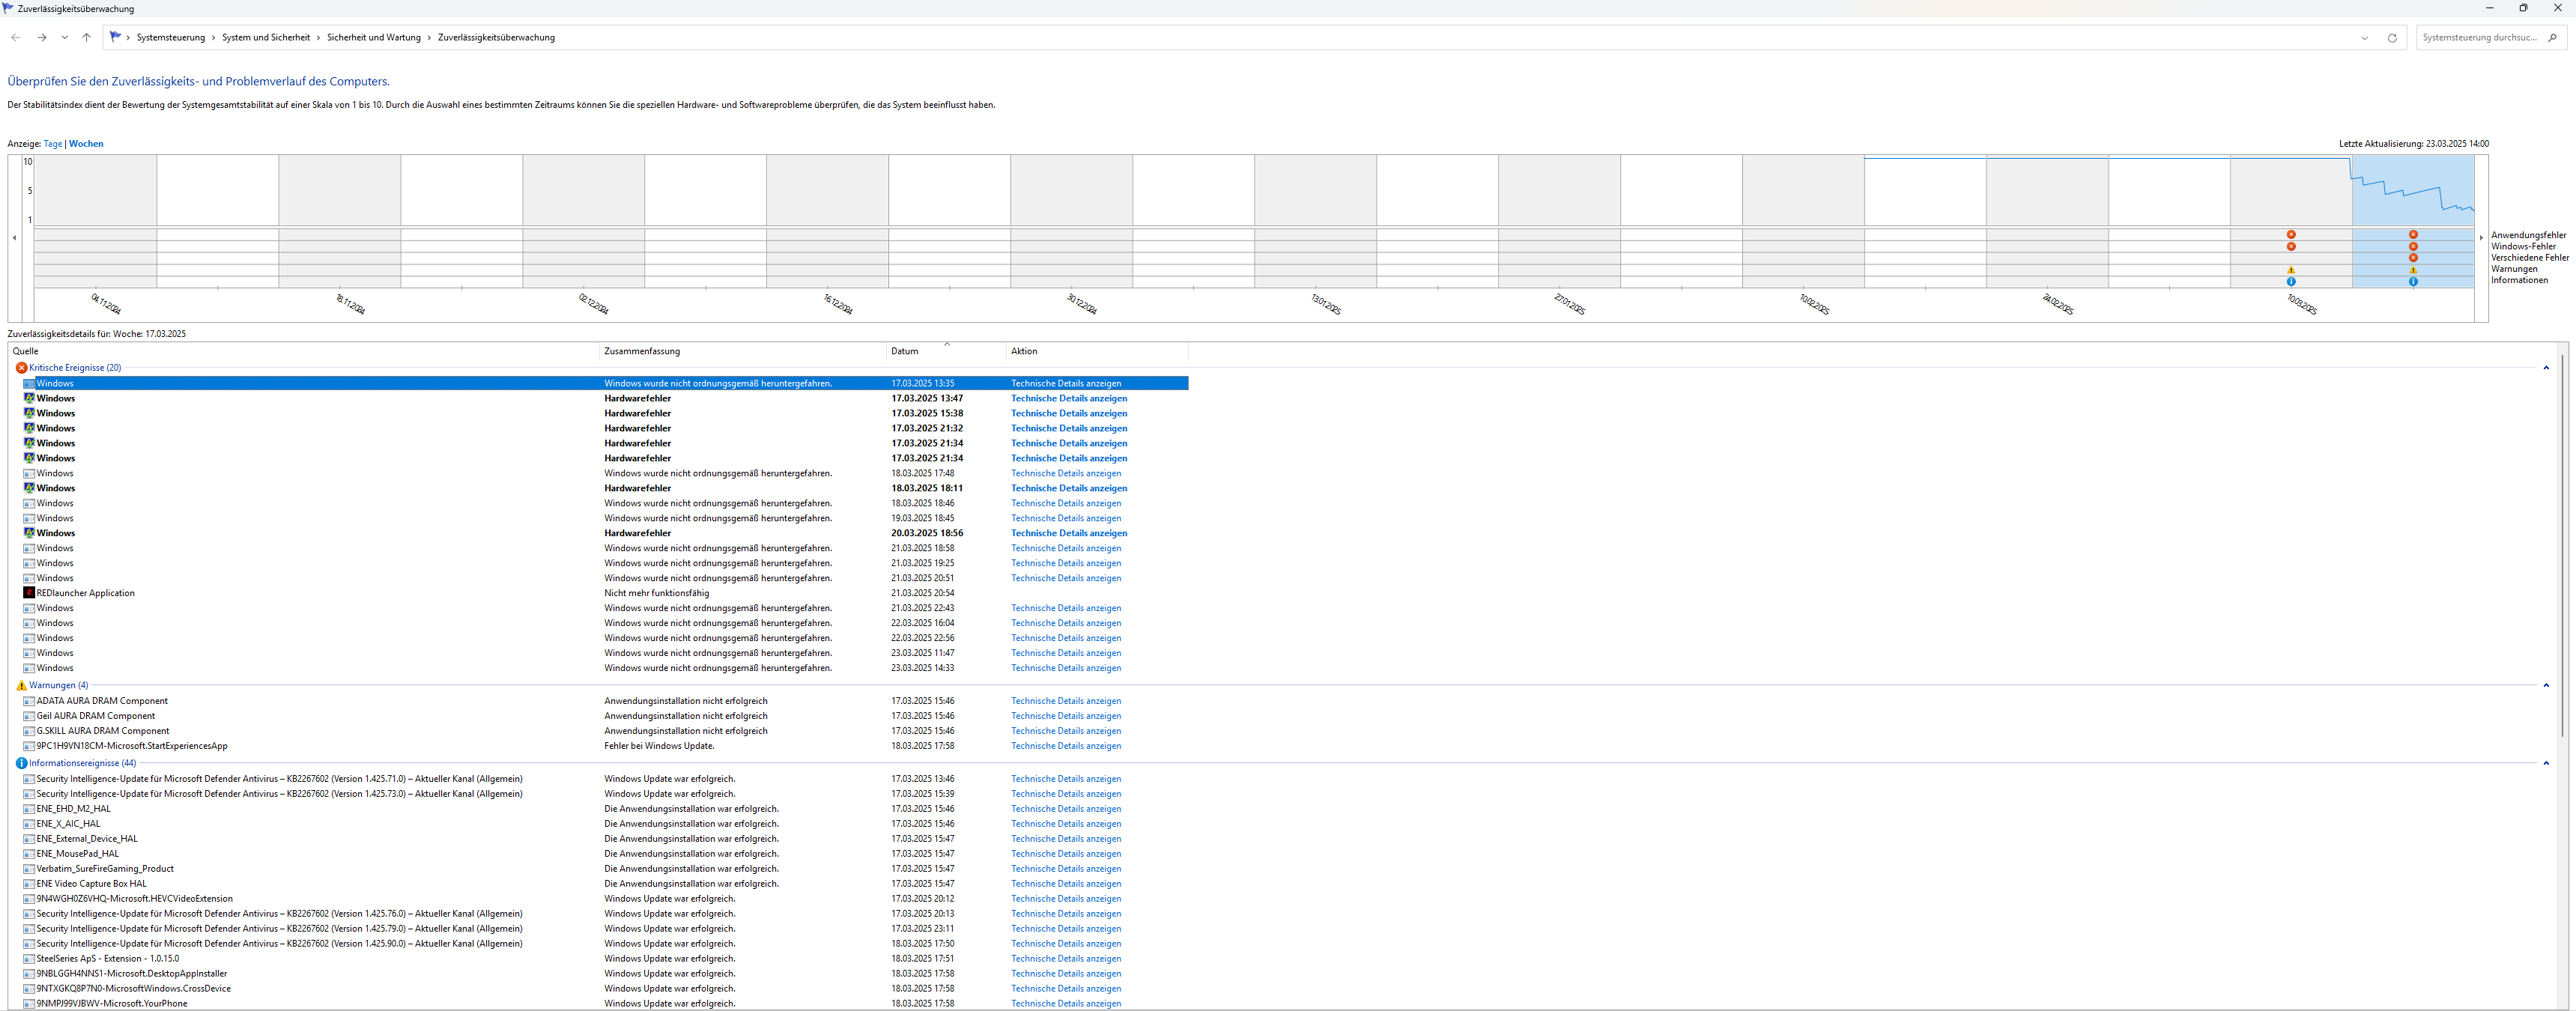The height and width of the screenshot is (1011, 2576).
Task: Open recent locations dropdown chevron
Action: click(x=64, y=38)
